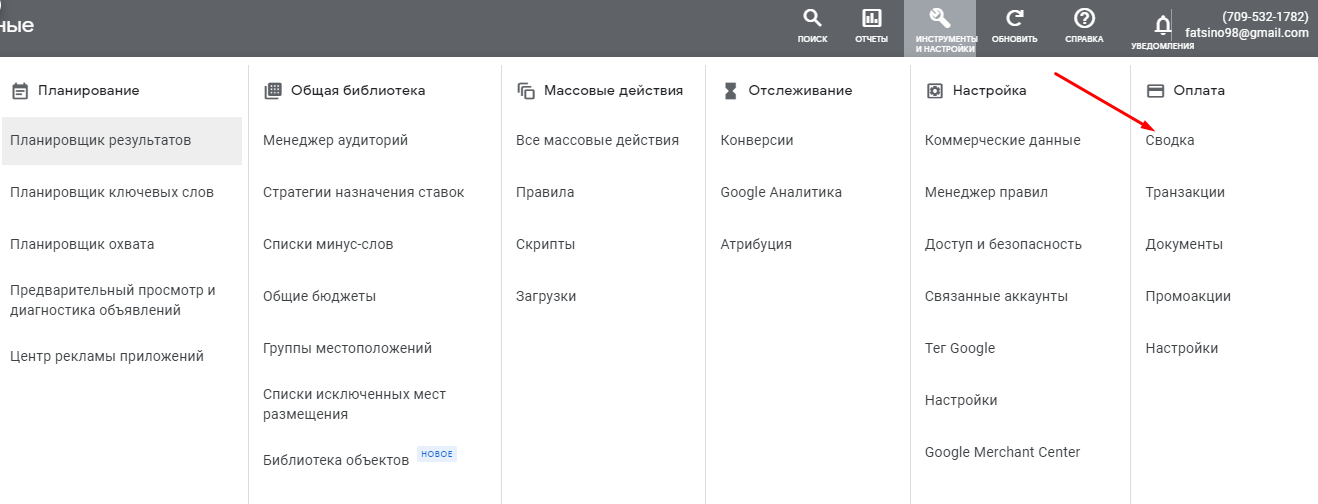The width and height of the screenshot is (1318, 504).
Task: Click the Планирование calendar icon
Action: coord(19,90)
